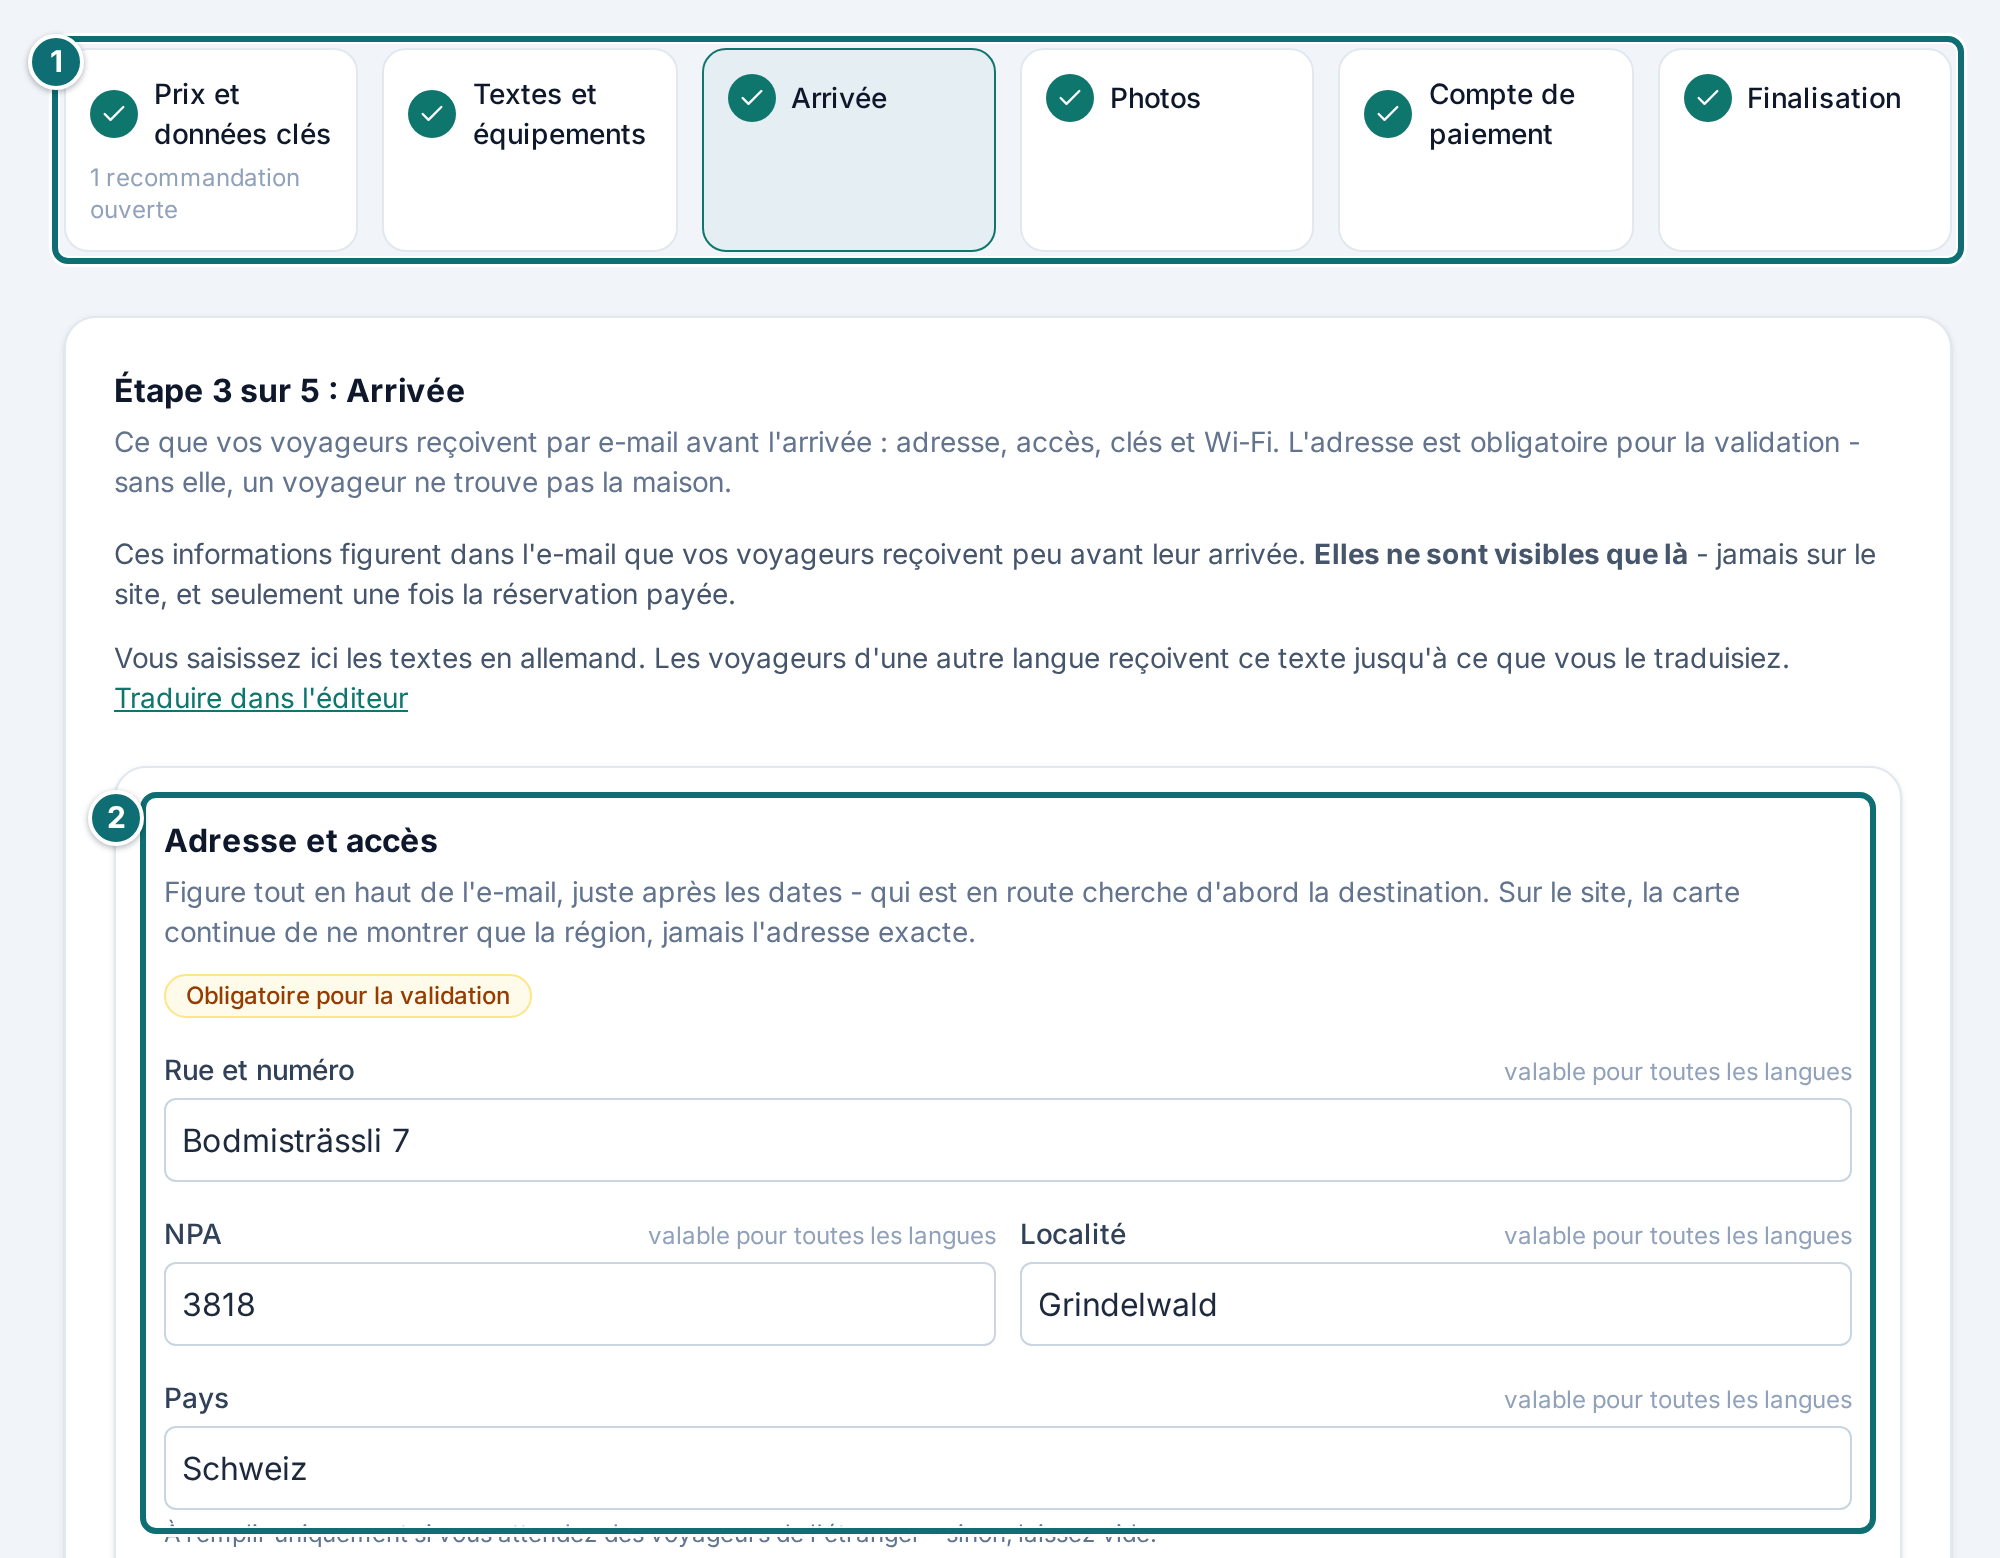Focus the Rue et numéro field

[x=1008, y=1140]
